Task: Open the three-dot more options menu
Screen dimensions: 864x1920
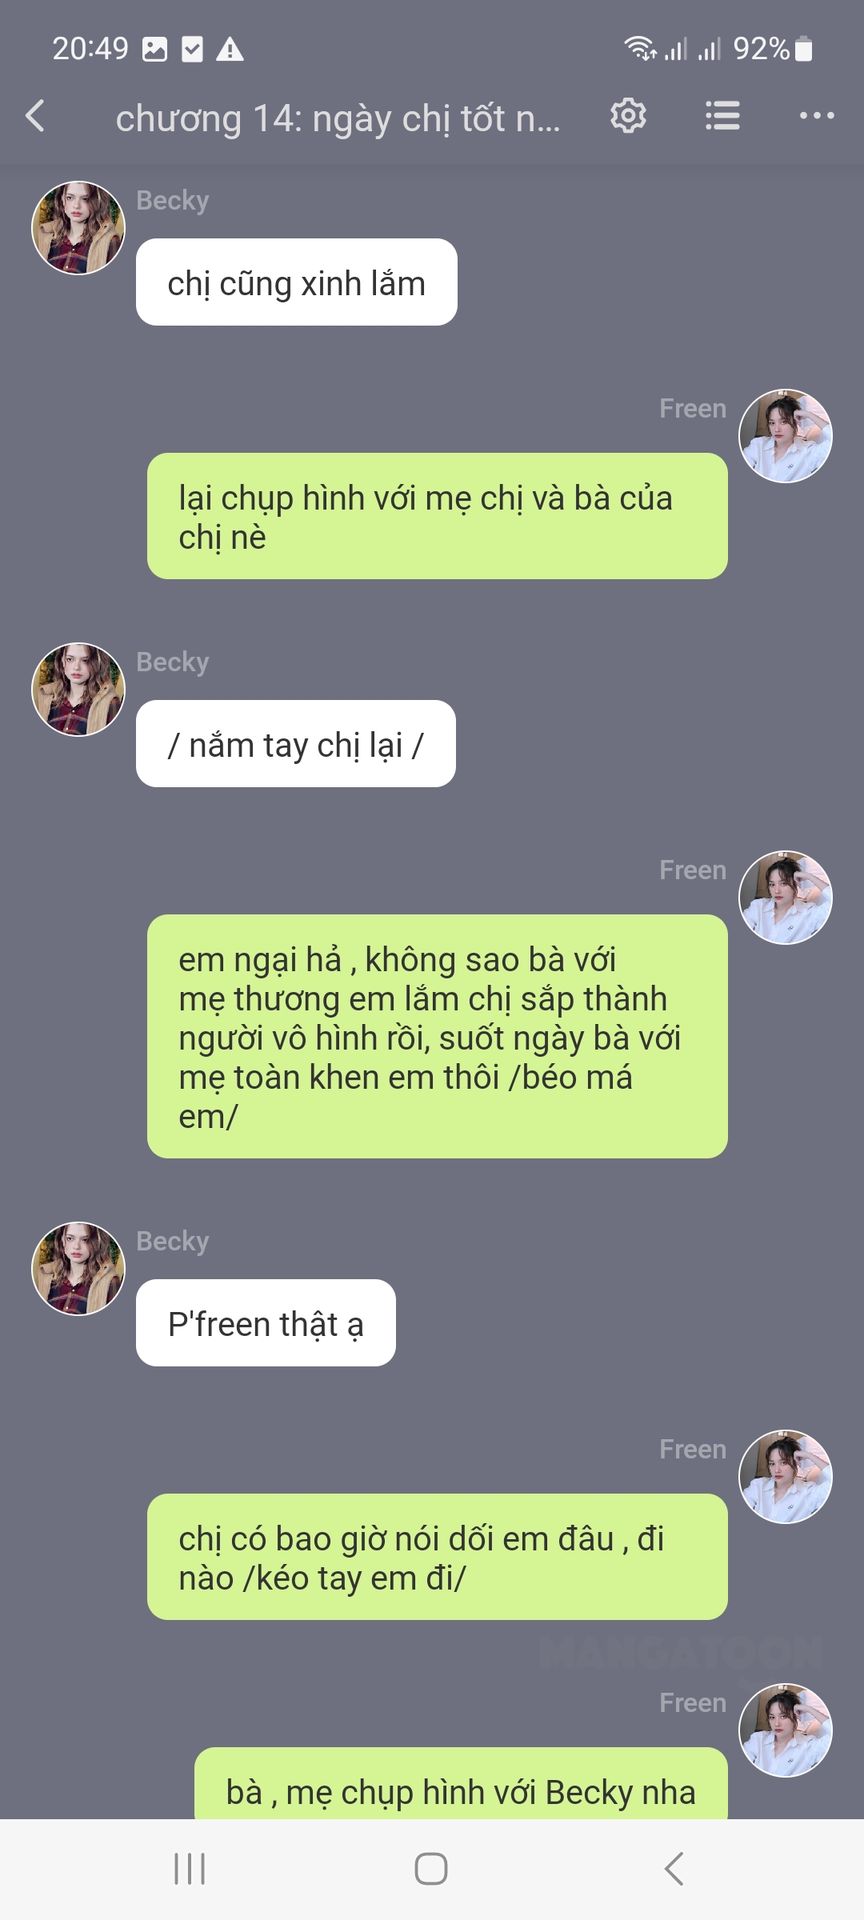Action: click(817, 116)
